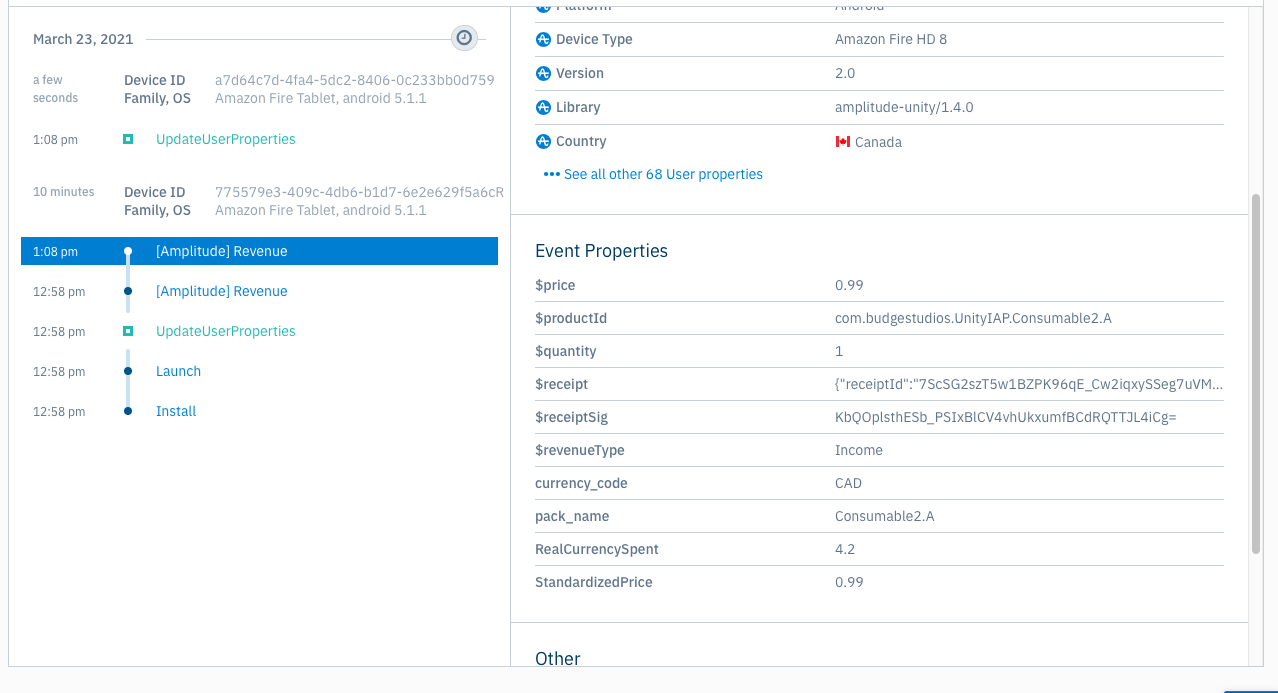
Task: Click the clock icon beside March 23, 2021
Action: (464, 38)
